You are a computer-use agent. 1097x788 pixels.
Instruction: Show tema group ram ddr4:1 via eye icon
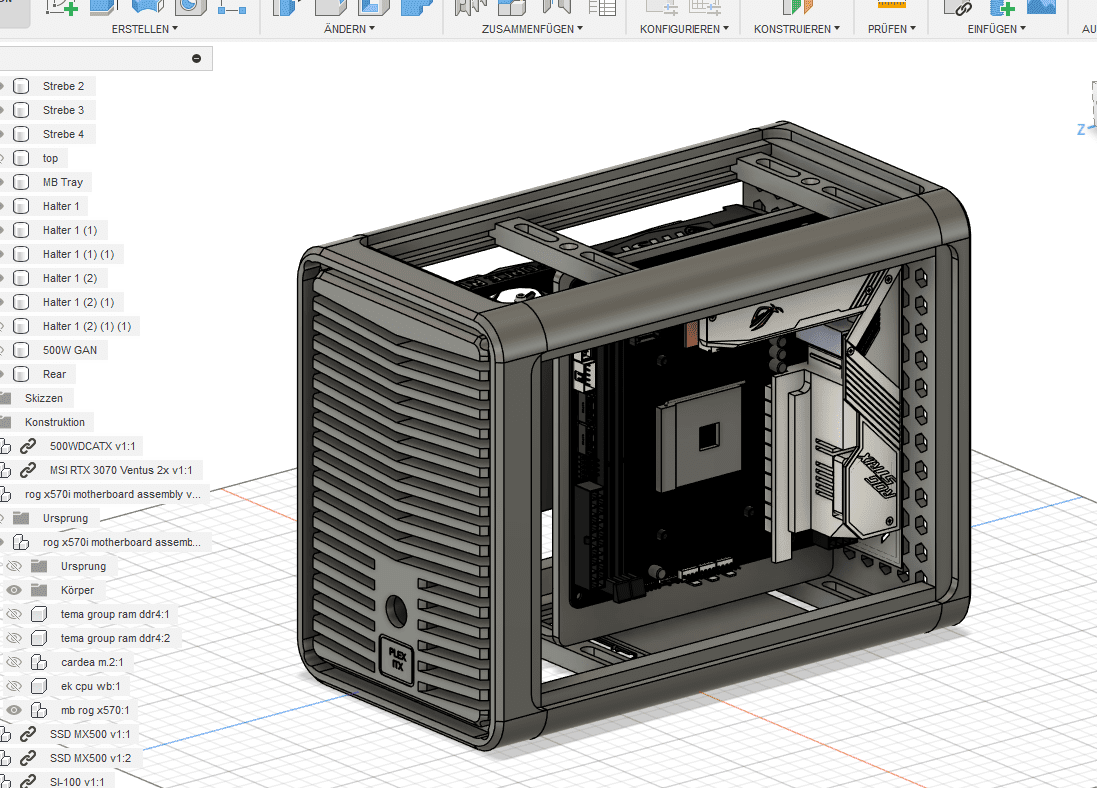coord(14,614)
